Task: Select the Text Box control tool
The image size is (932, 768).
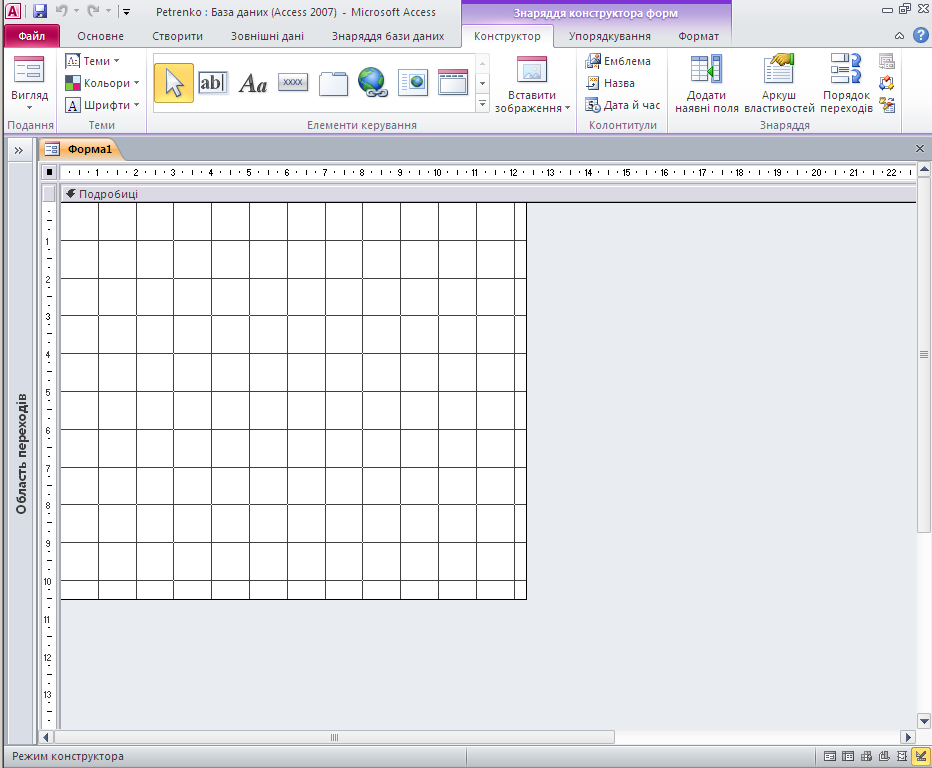Action: tap(213, 83)
